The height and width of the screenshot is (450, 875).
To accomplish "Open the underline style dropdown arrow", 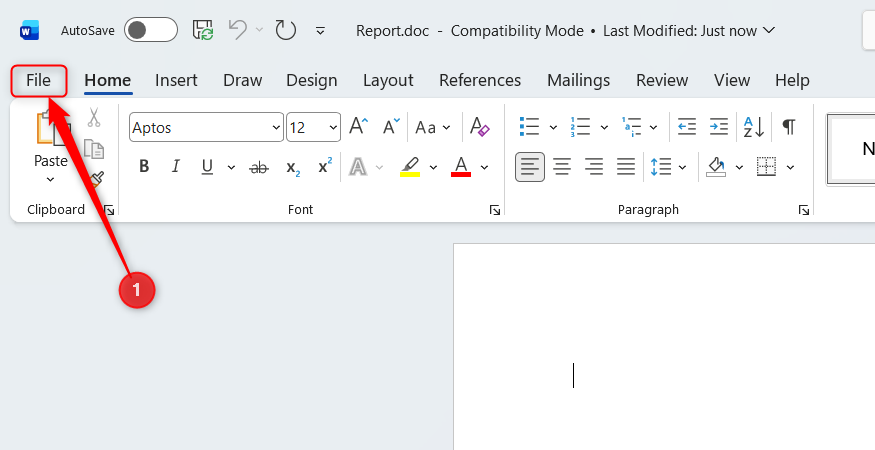I will tap(231, 167).
